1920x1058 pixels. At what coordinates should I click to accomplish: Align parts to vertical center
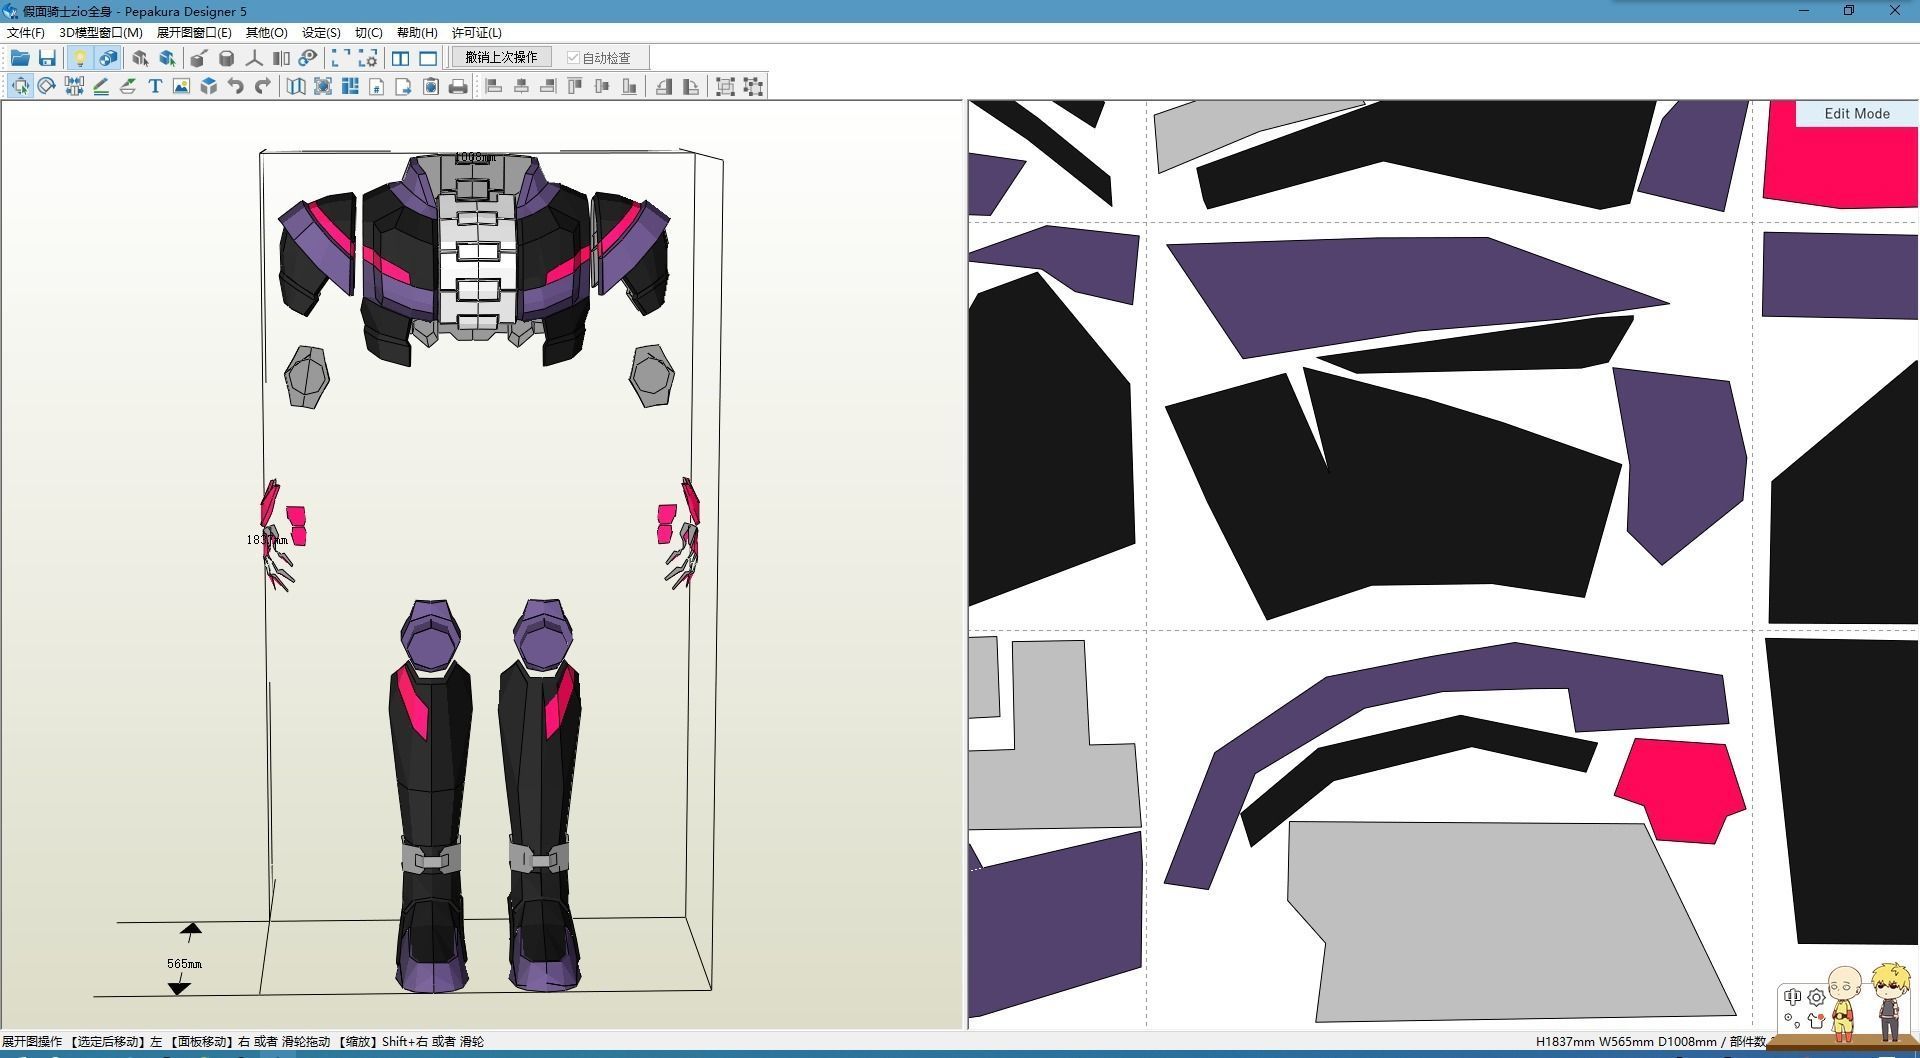(601, 86)
